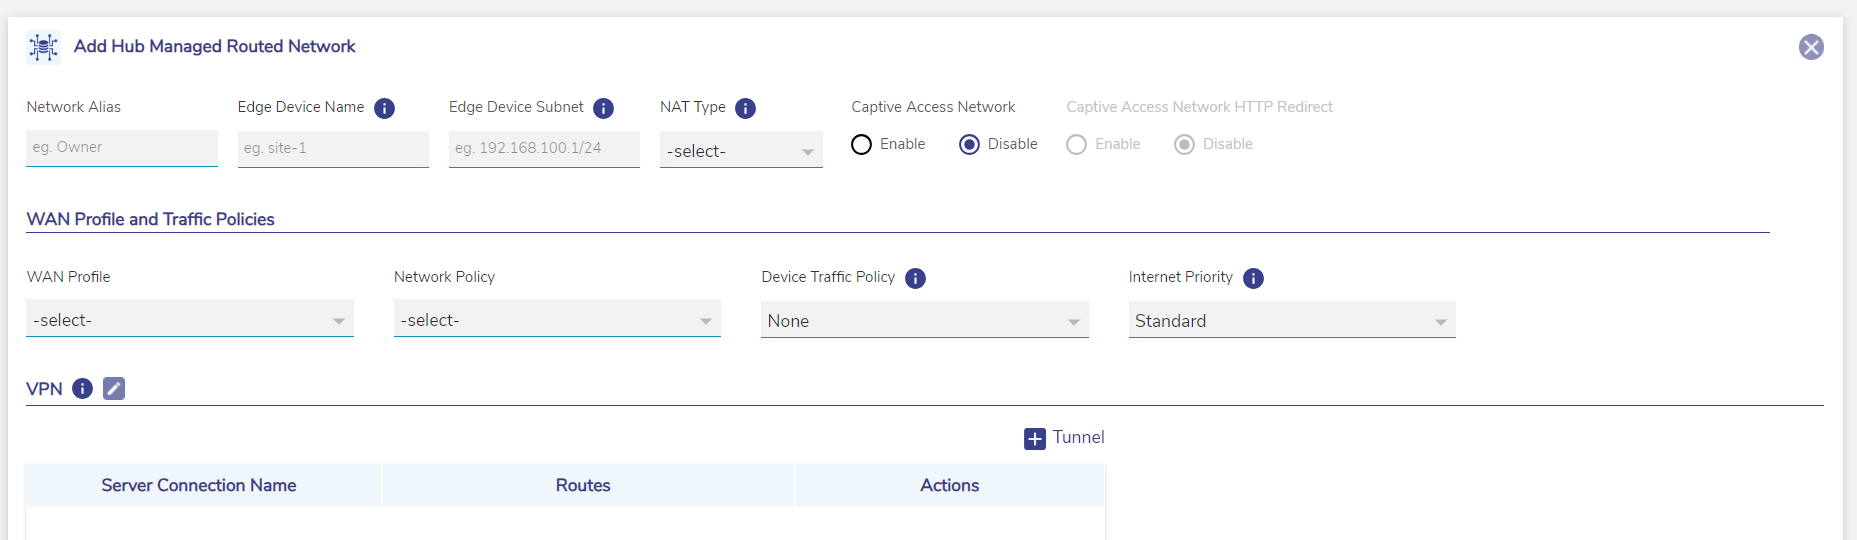The height and width of the screenshot is (540, 1857).
Task: Click the Edge Device Subnet info icon
Action: click(x=603, y=108)
